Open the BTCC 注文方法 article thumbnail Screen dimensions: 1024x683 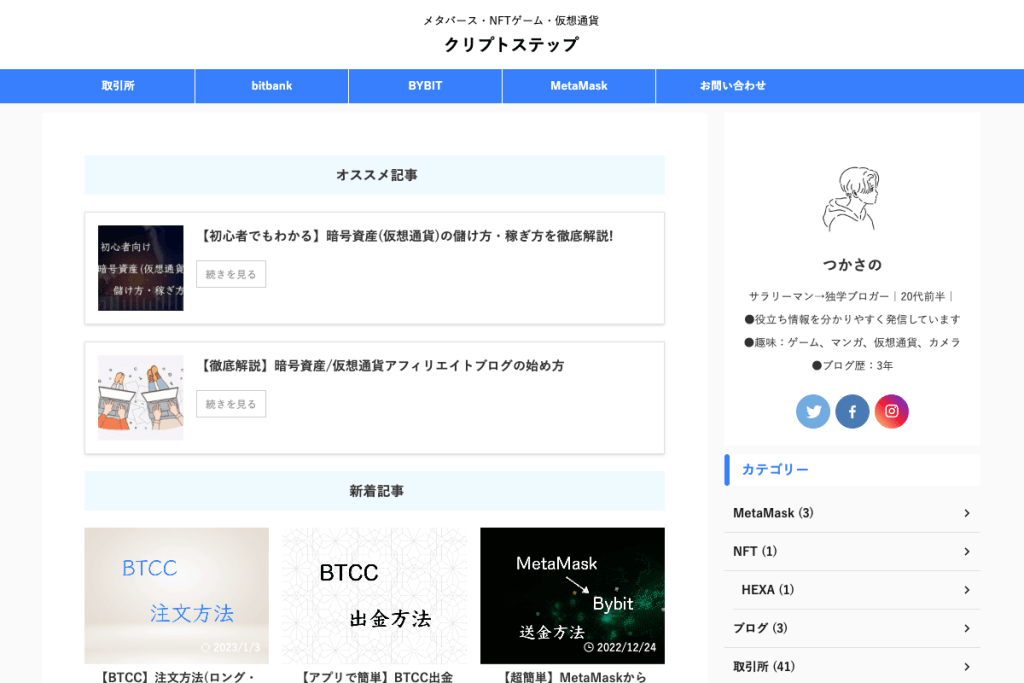click(x=176, y=596)
